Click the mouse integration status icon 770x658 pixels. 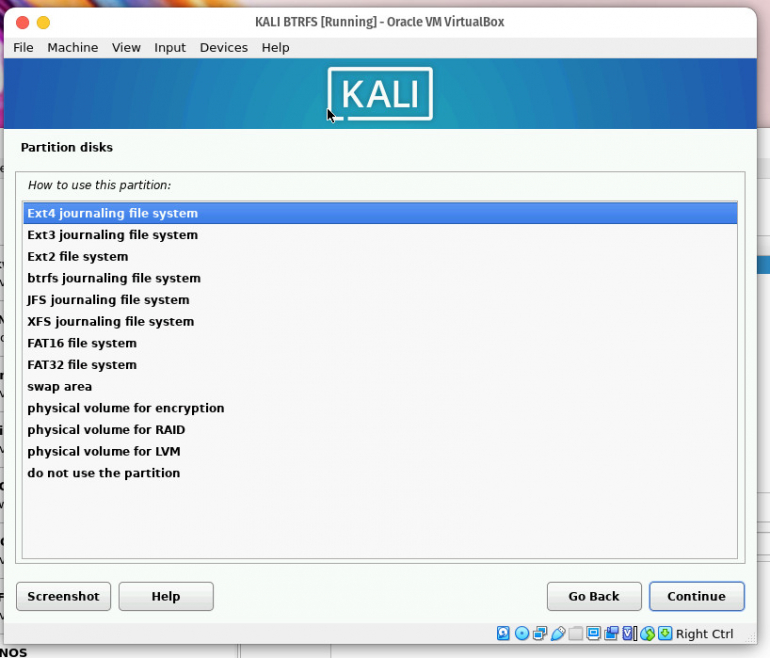pos(648,633)
